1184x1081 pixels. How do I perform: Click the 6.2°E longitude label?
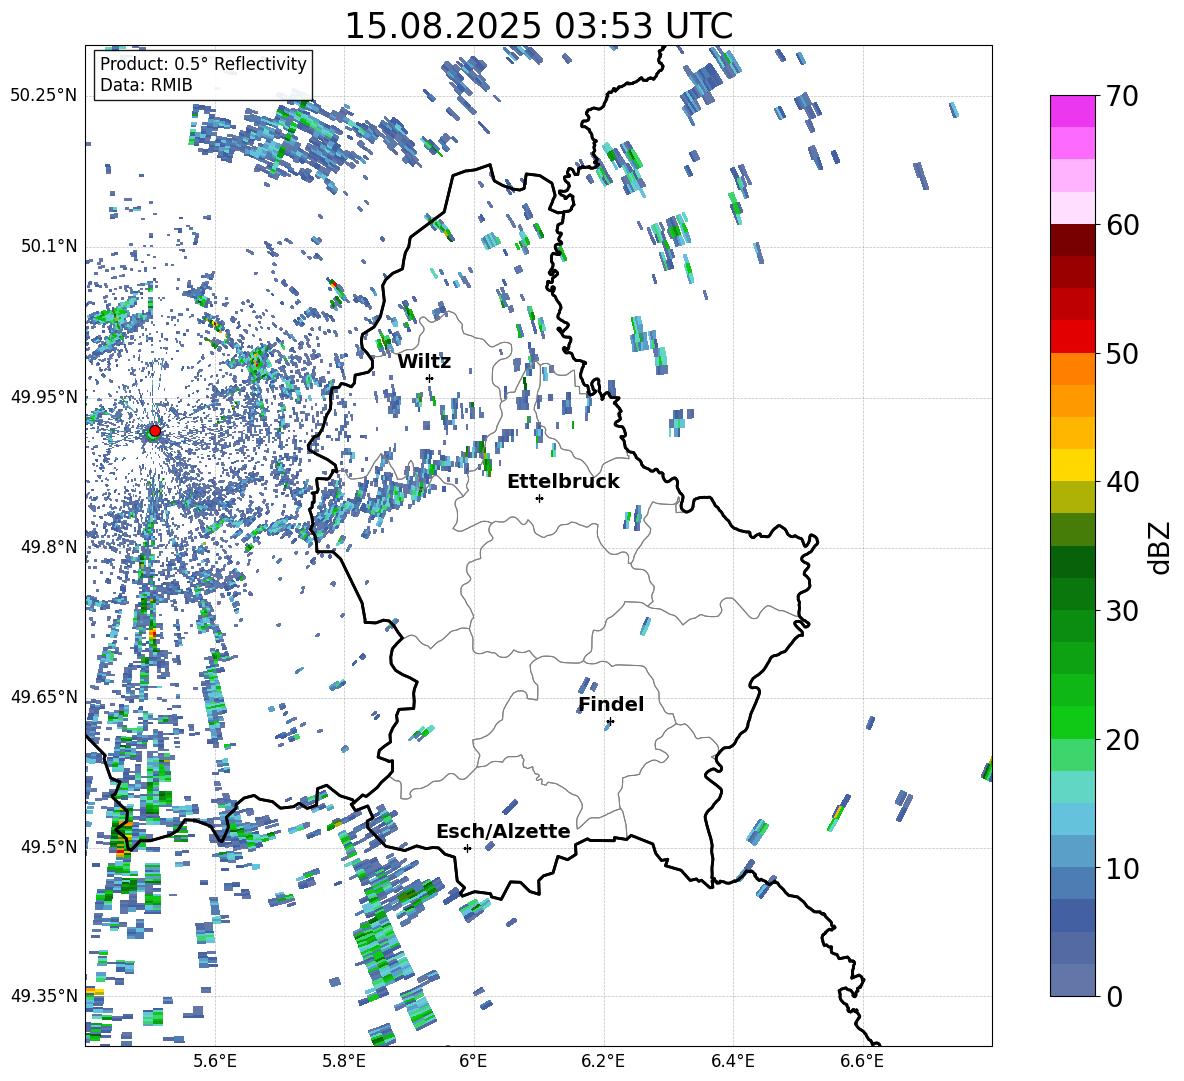(603, 1061)
